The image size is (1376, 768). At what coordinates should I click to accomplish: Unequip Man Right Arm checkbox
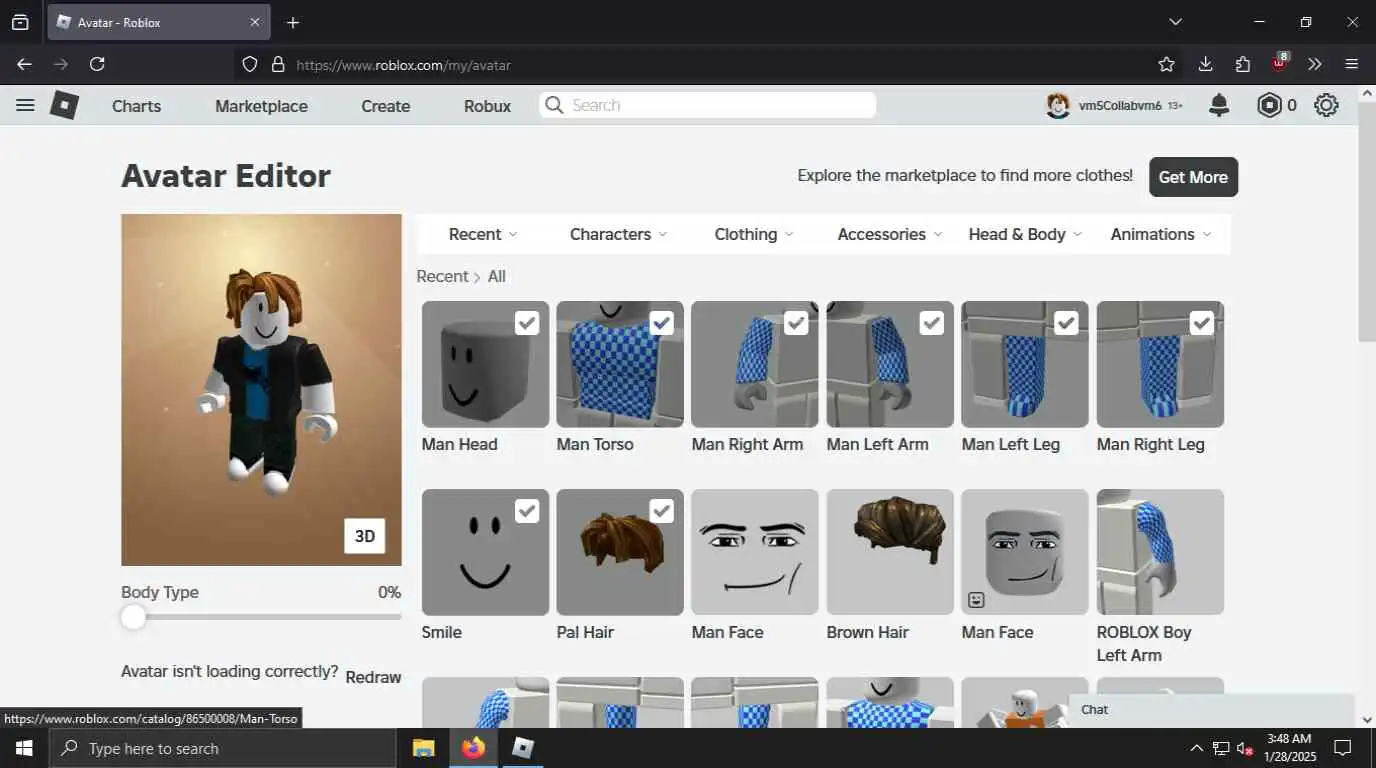click(x=796, y=323)
